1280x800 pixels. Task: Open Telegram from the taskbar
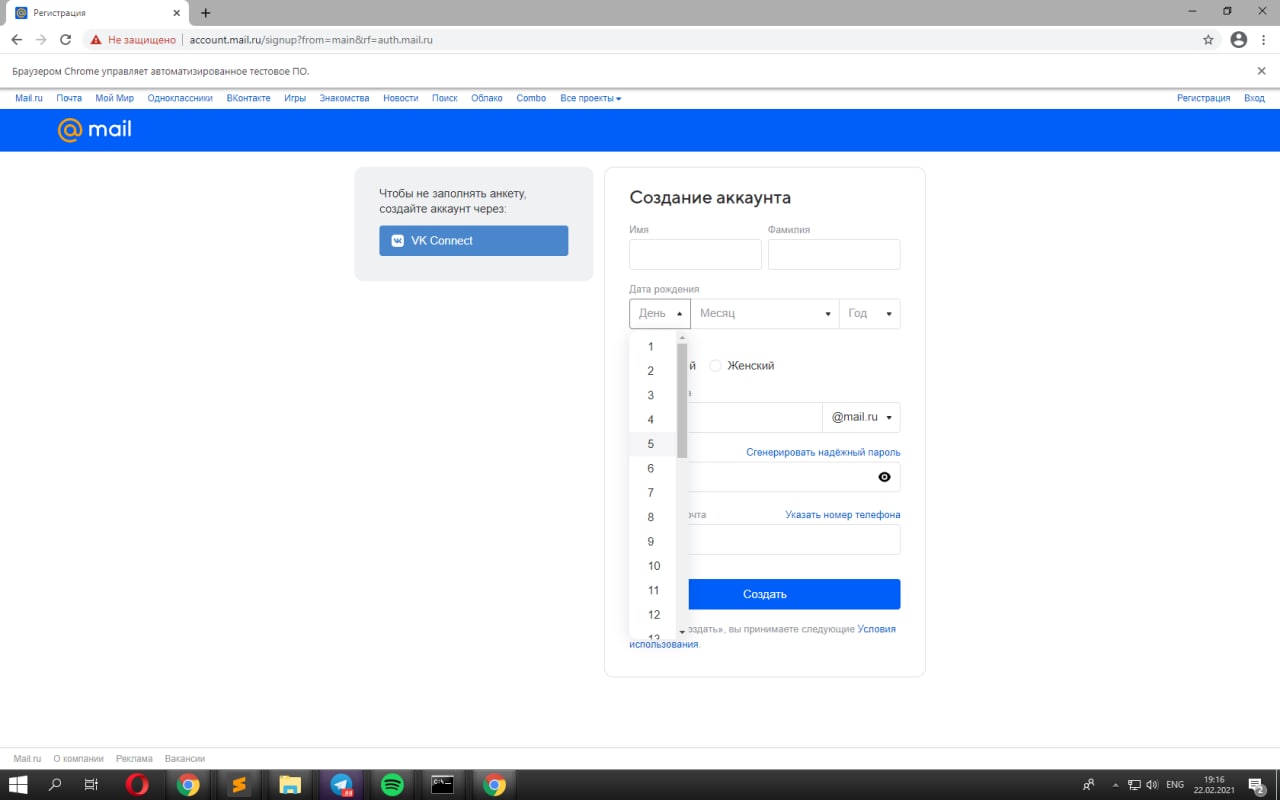pos(341,785)
